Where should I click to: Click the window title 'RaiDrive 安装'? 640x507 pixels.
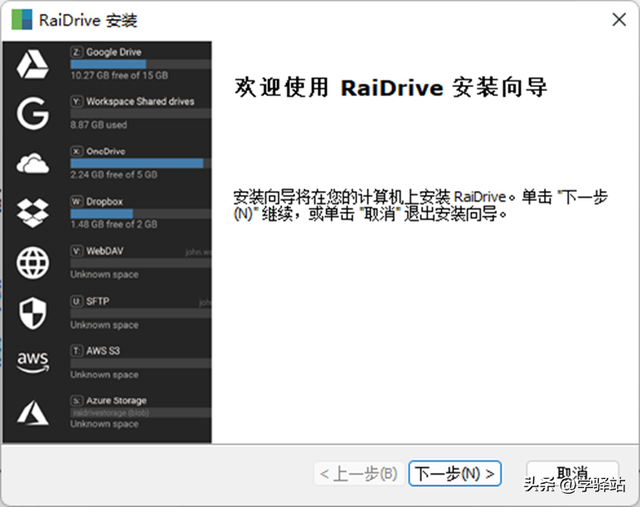(x=88, y=20)
